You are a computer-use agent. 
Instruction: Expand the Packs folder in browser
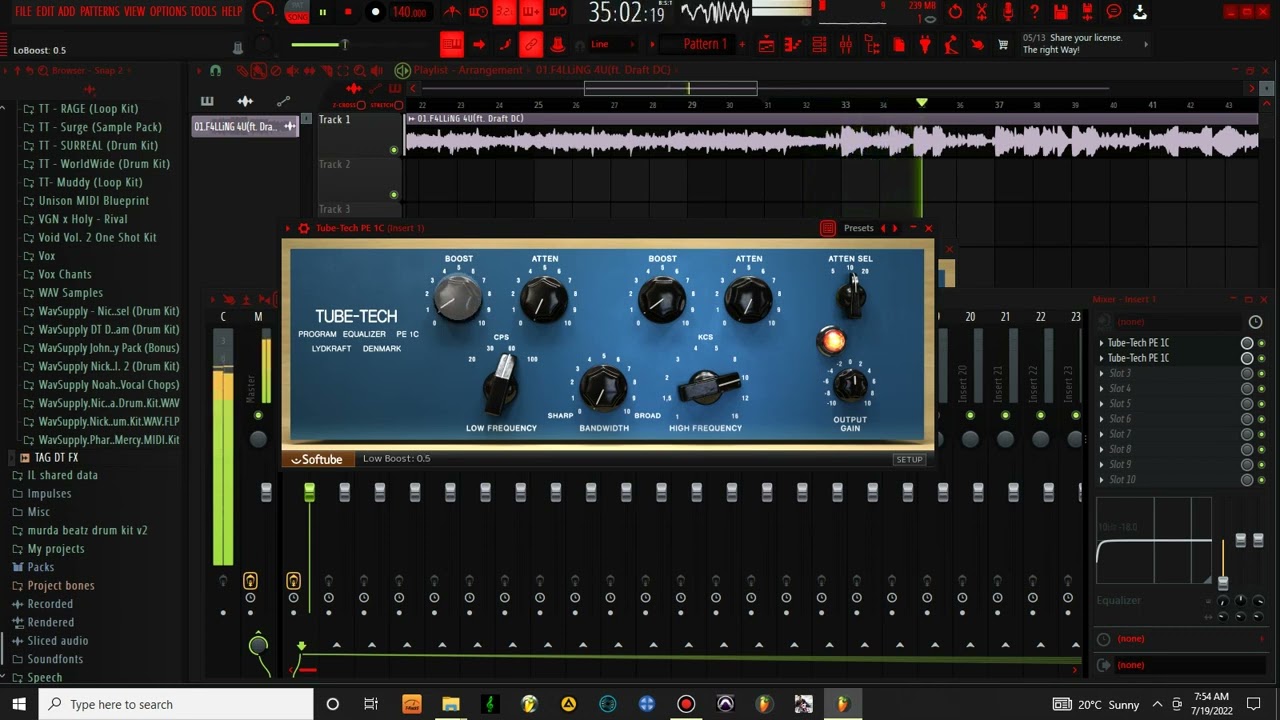coord(41,567)
